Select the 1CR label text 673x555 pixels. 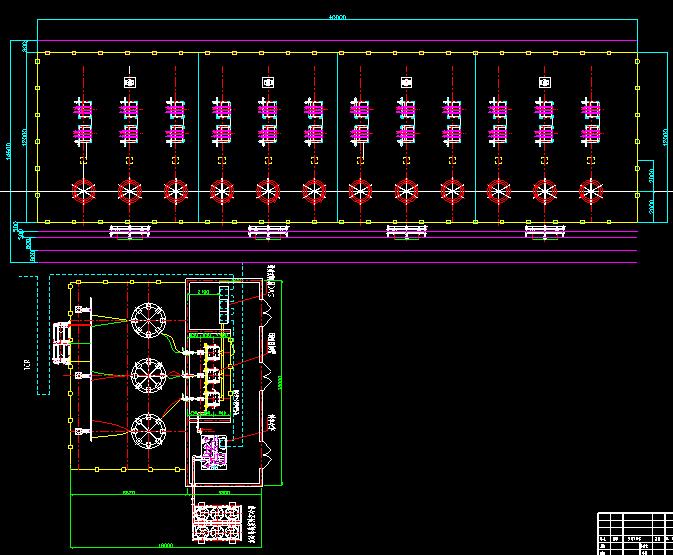tap(27, 367)
